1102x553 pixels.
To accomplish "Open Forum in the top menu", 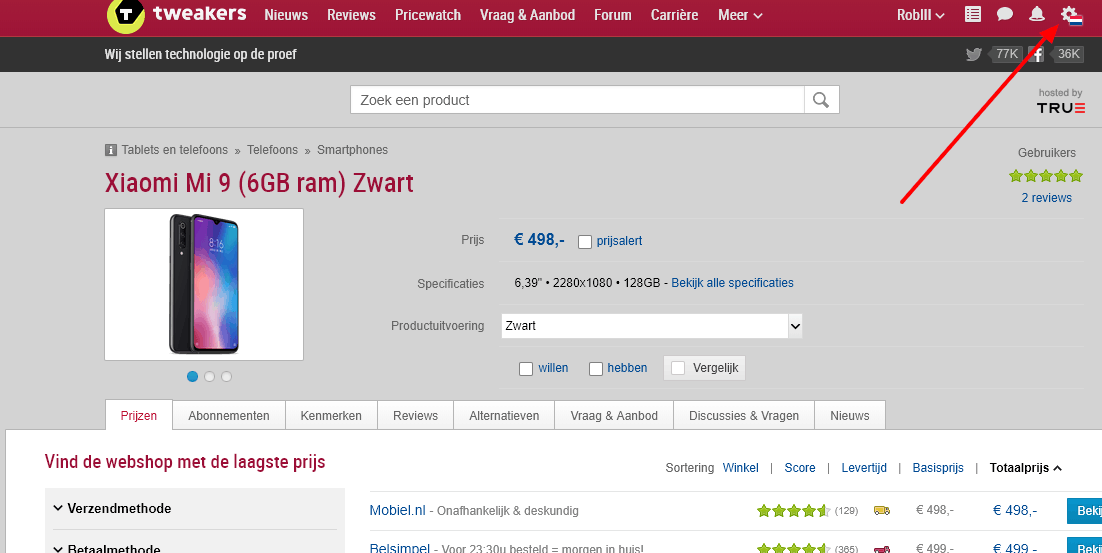I will click(613, 15).
